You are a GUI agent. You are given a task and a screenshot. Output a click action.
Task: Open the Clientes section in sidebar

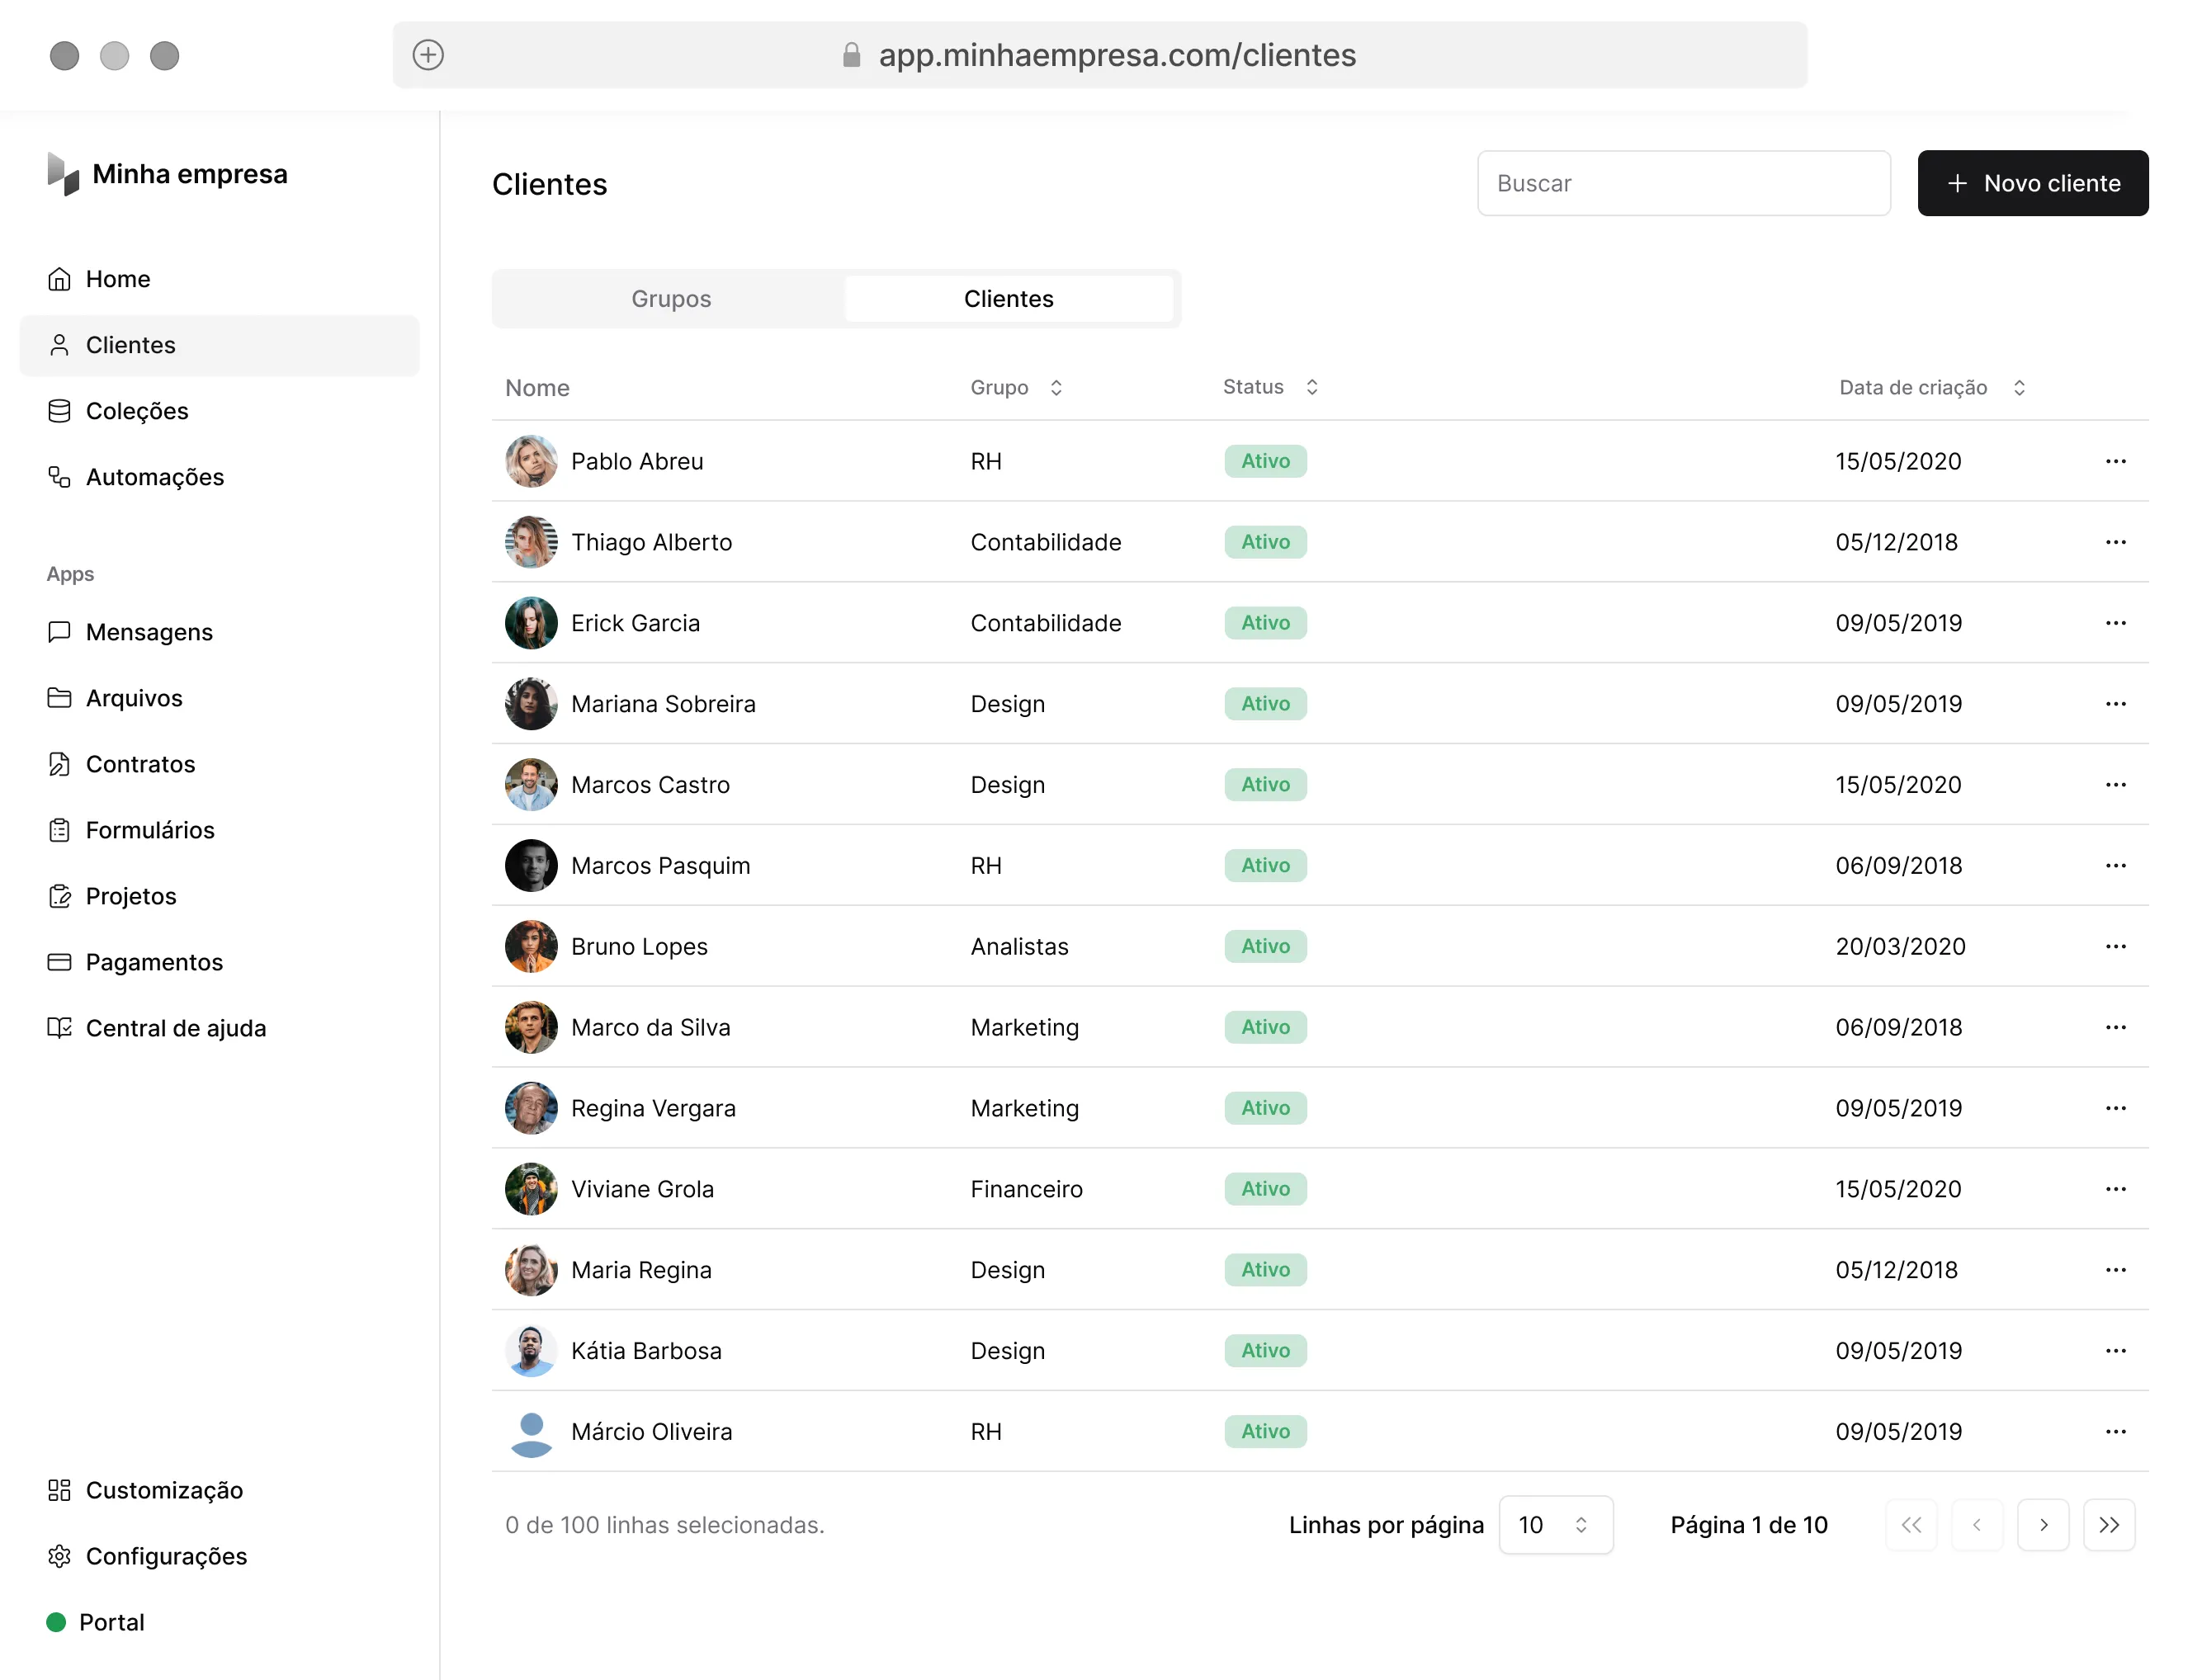pyautogui.click(x=130, y=345)
